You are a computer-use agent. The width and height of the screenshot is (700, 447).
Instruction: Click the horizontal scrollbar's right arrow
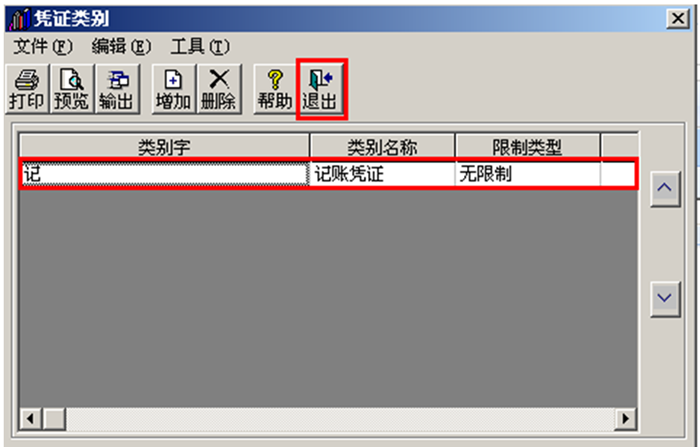[x=625, y=419]
